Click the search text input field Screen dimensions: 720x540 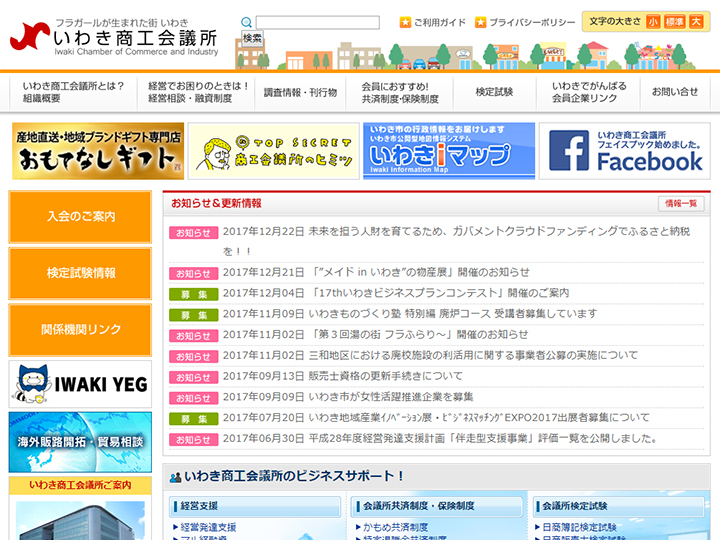click(317, 22)
